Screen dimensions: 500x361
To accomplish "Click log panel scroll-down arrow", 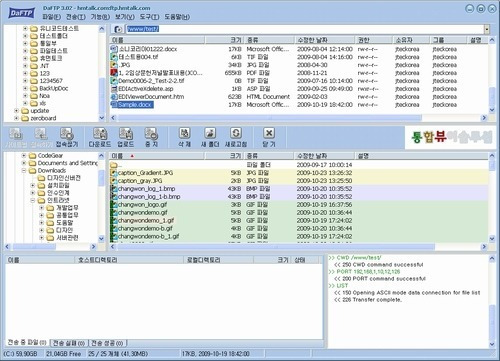I will pos(492,344).
